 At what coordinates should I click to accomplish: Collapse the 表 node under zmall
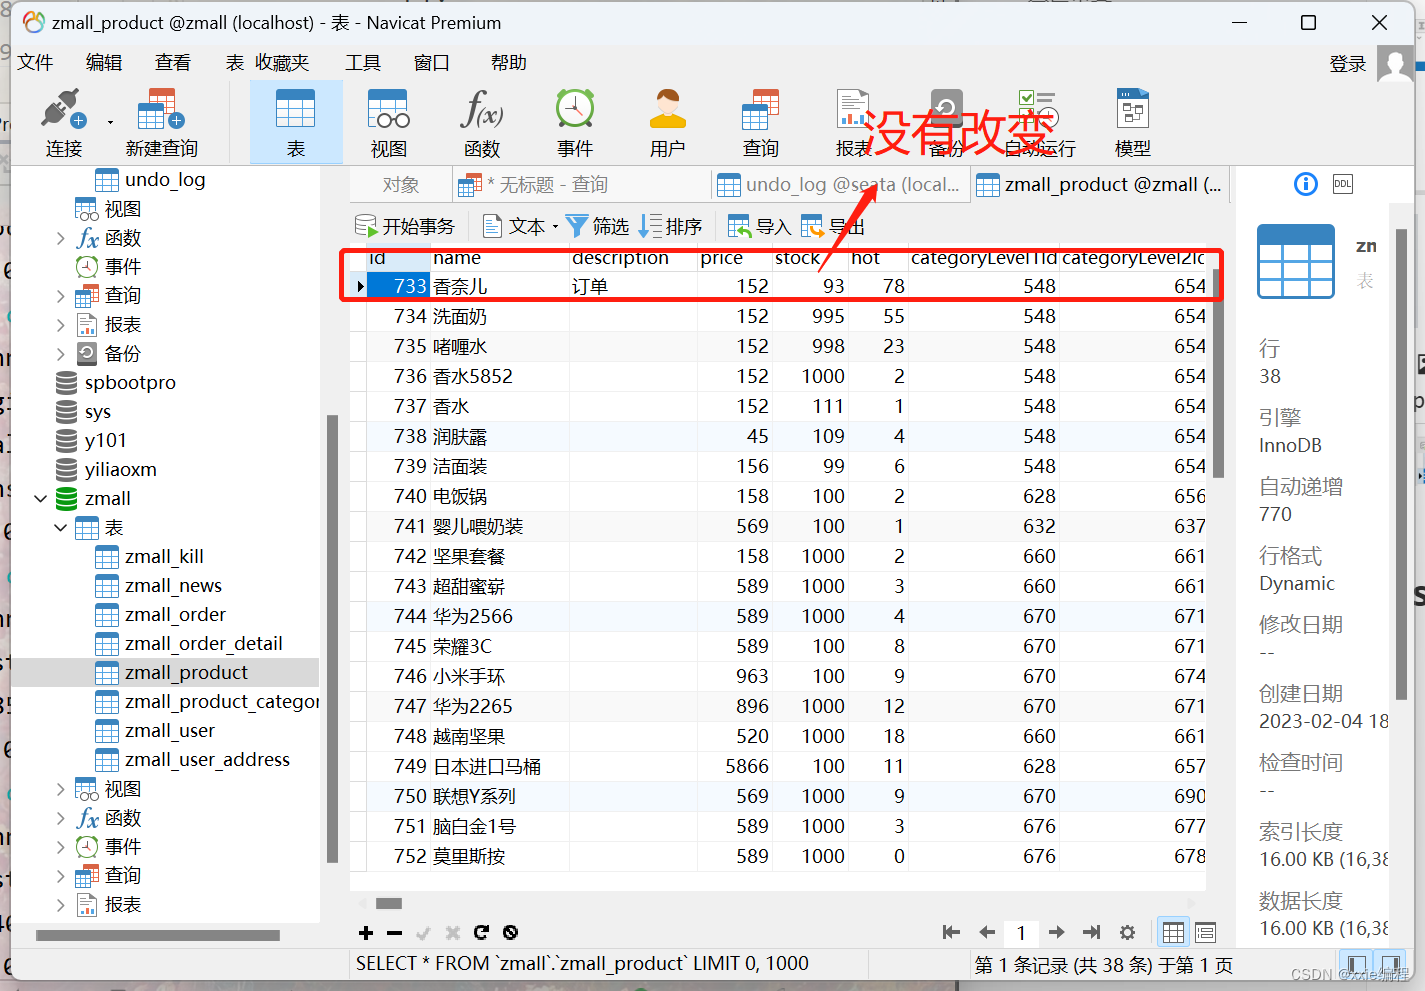pyautogui.click(x=61, y=528)
